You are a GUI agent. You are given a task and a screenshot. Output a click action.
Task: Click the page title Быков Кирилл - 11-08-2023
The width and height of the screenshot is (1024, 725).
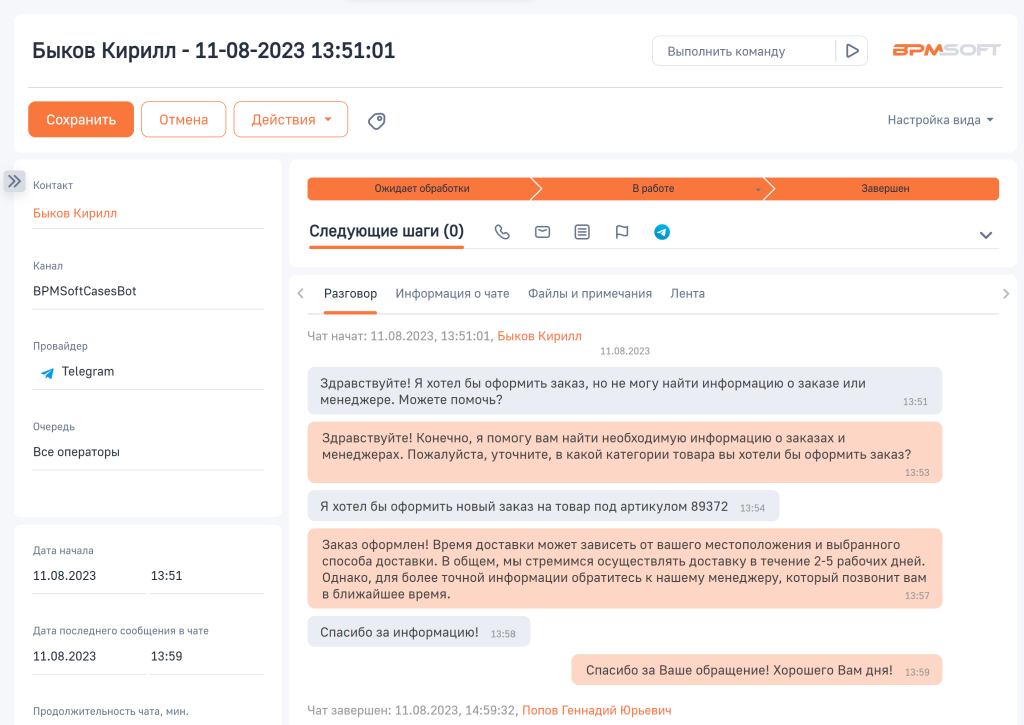pyautogui.click(x=214, y=51)
